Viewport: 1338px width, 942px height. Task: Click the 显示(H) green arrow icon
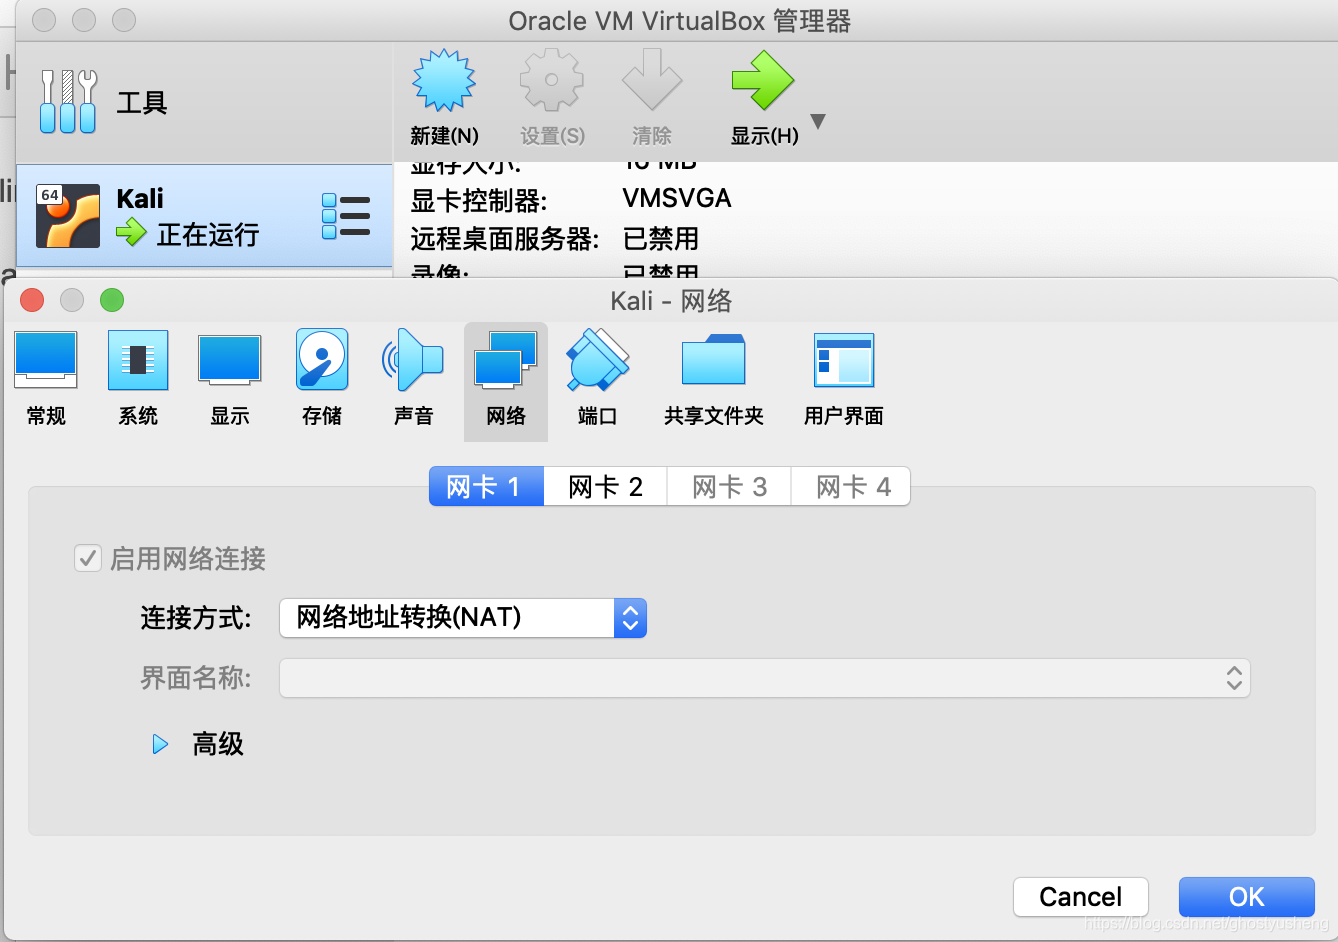[x=763, y=82]
